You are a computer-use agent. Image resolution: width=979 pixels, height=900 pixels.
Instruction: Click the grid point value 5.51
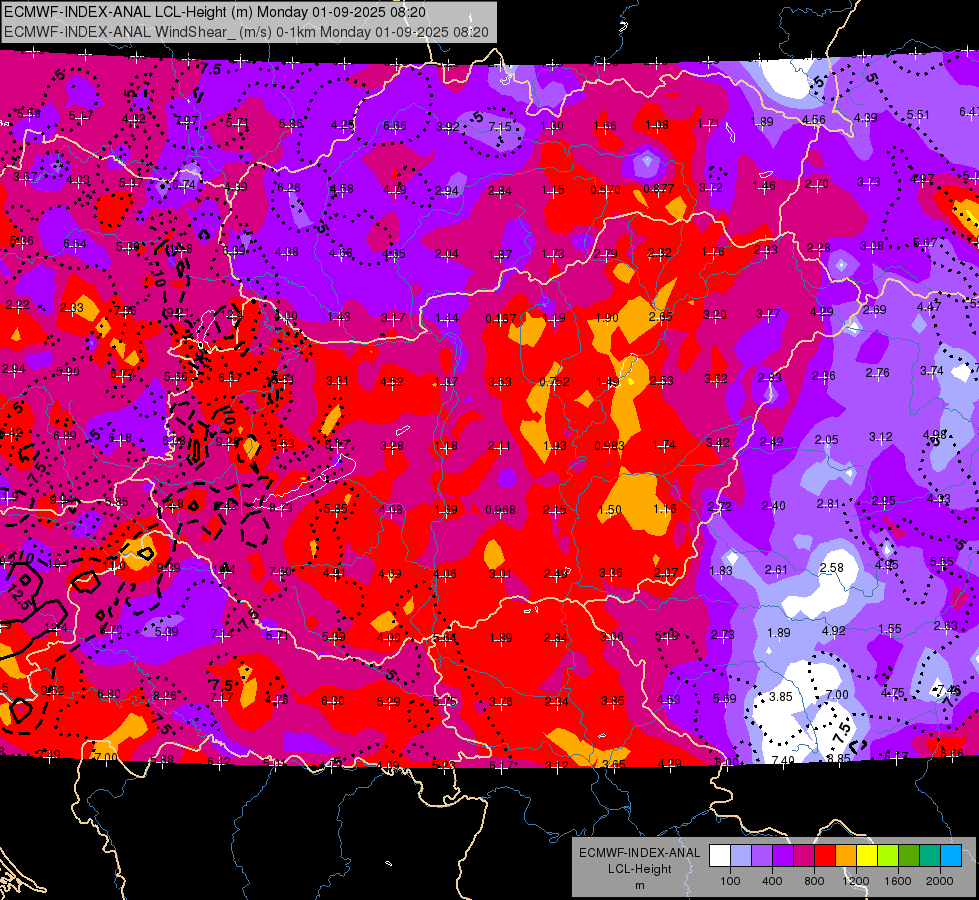click(x=918, y=114)
